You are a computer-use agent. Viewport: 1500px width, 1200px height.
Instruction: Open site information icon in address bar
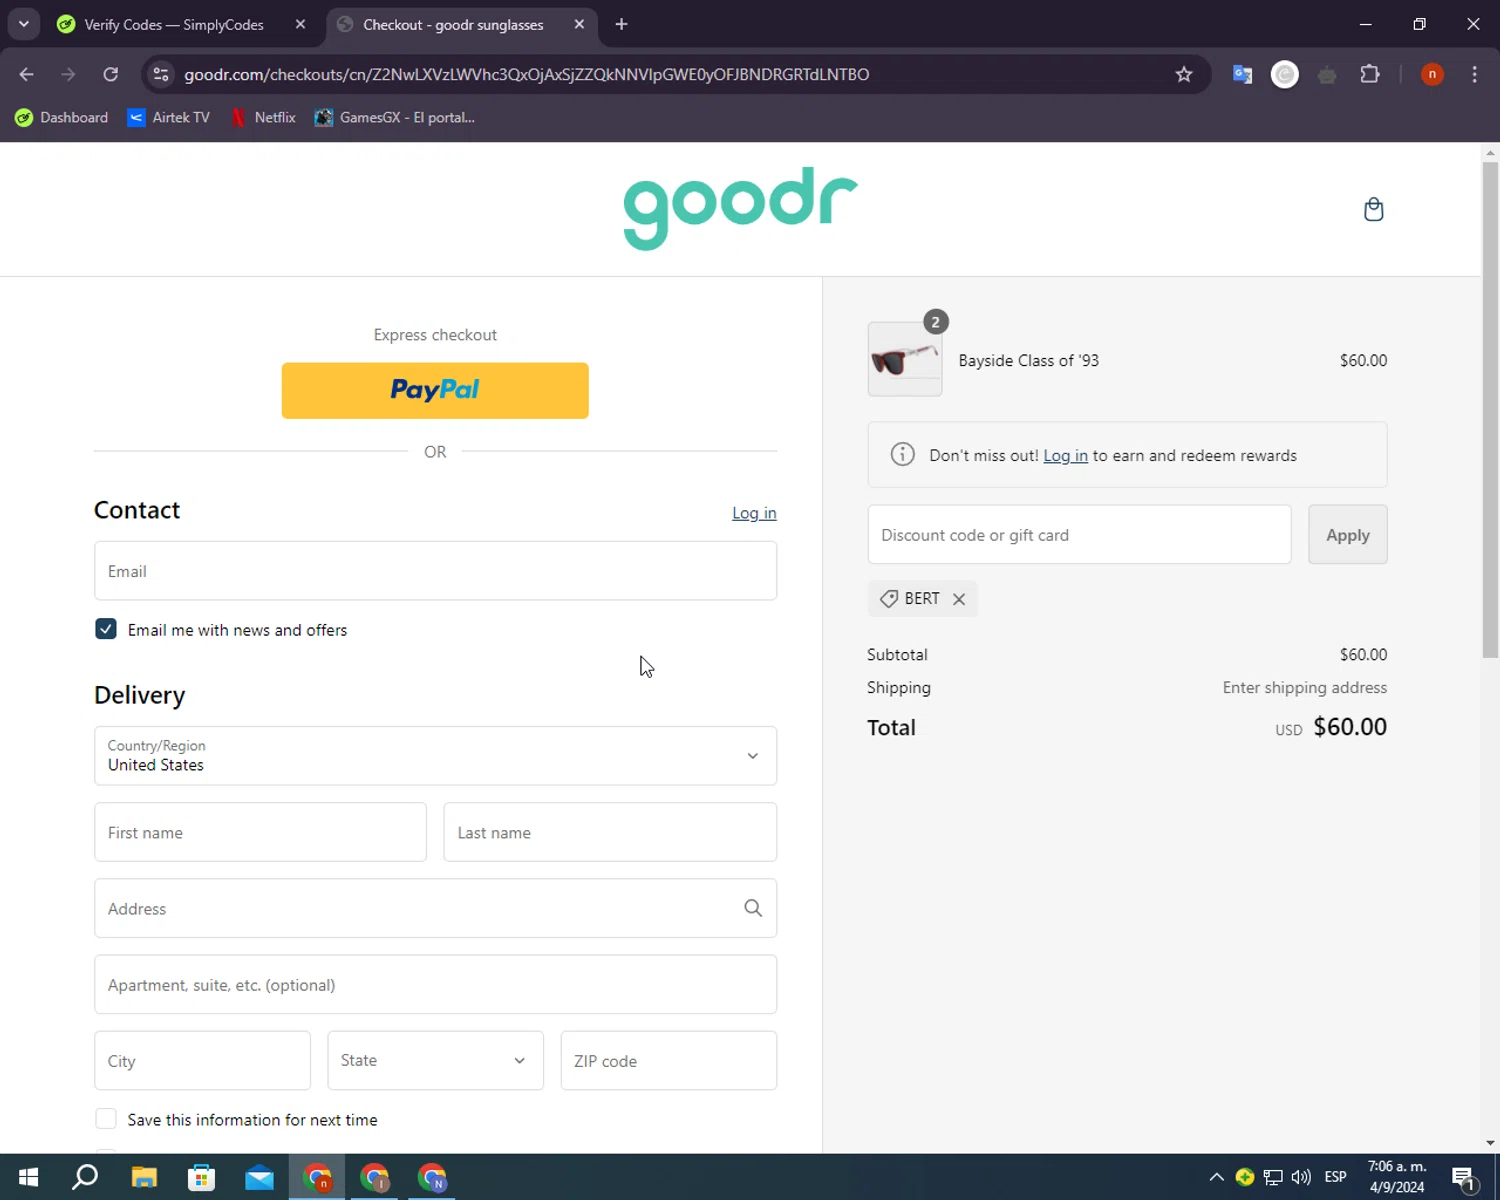pos(161,74)
